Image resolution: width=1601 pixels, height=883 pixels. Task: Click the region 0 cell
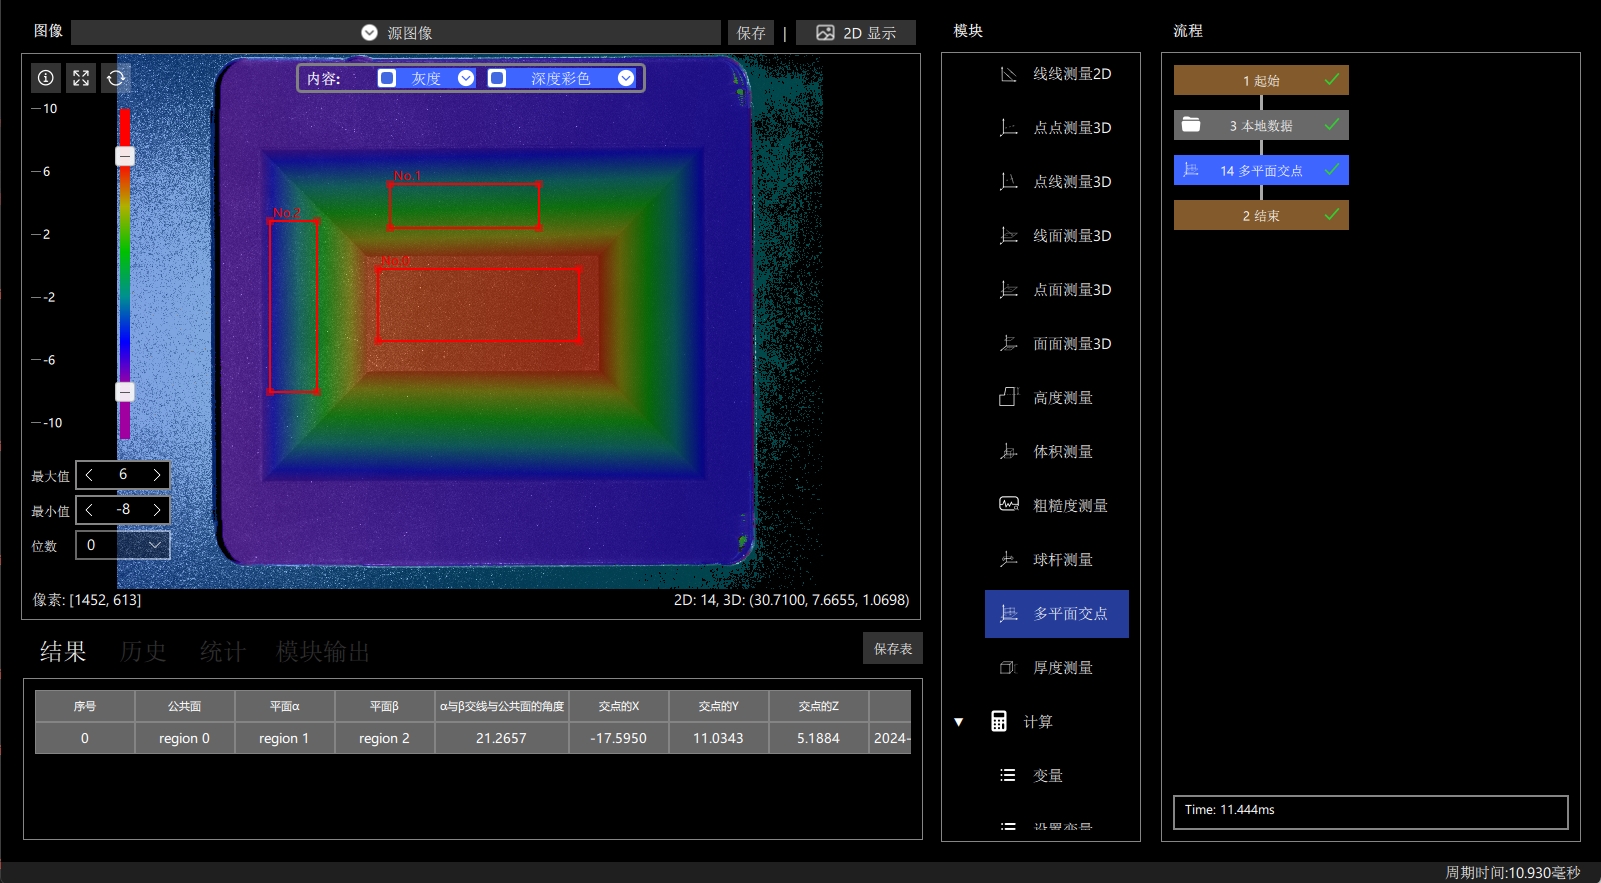click(185, 738)
